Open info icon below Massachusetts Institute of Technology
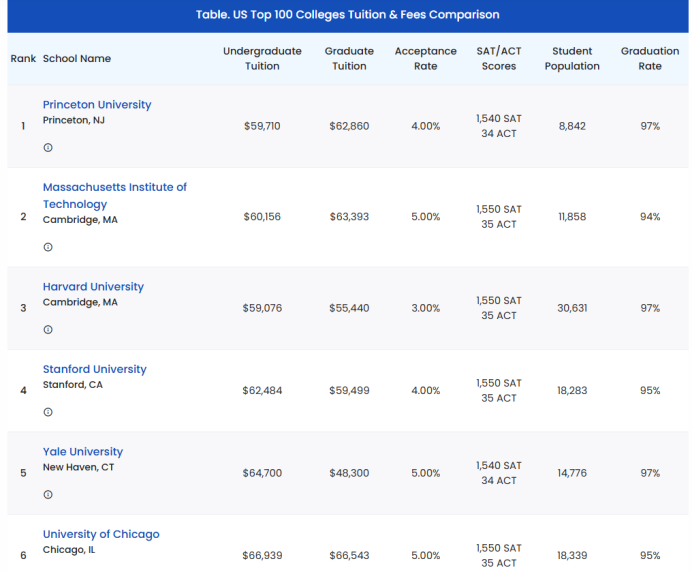 [48, 247]
